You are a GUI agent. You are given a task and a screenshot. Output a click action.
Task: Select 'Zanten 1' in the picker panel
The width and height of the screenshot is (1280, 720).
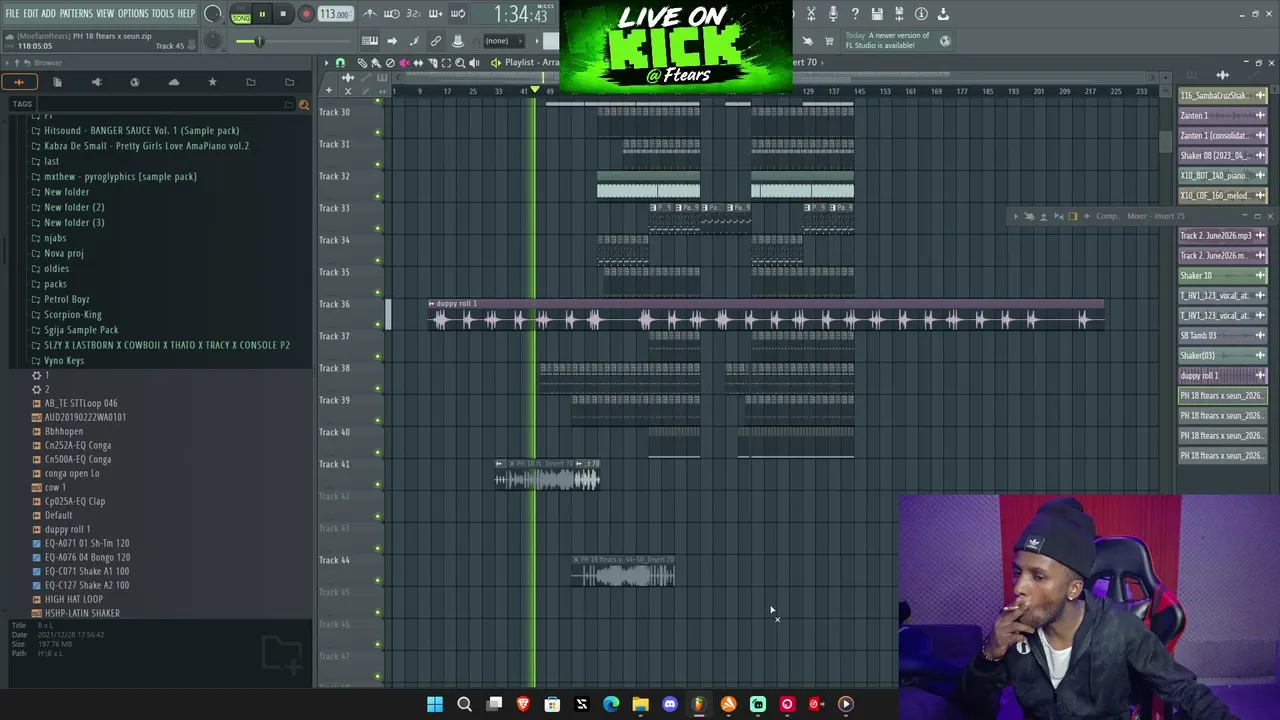[1222, 116]
